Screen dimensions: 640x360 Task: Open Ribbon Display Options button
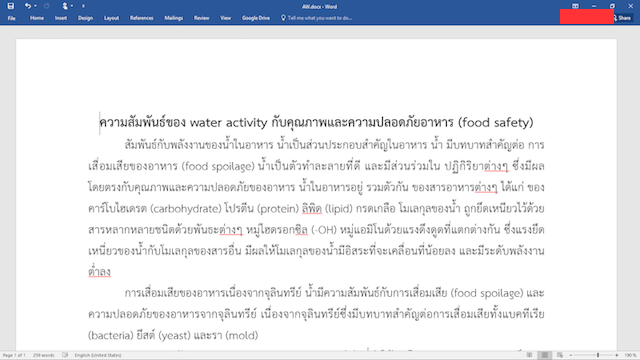point(575,6)
